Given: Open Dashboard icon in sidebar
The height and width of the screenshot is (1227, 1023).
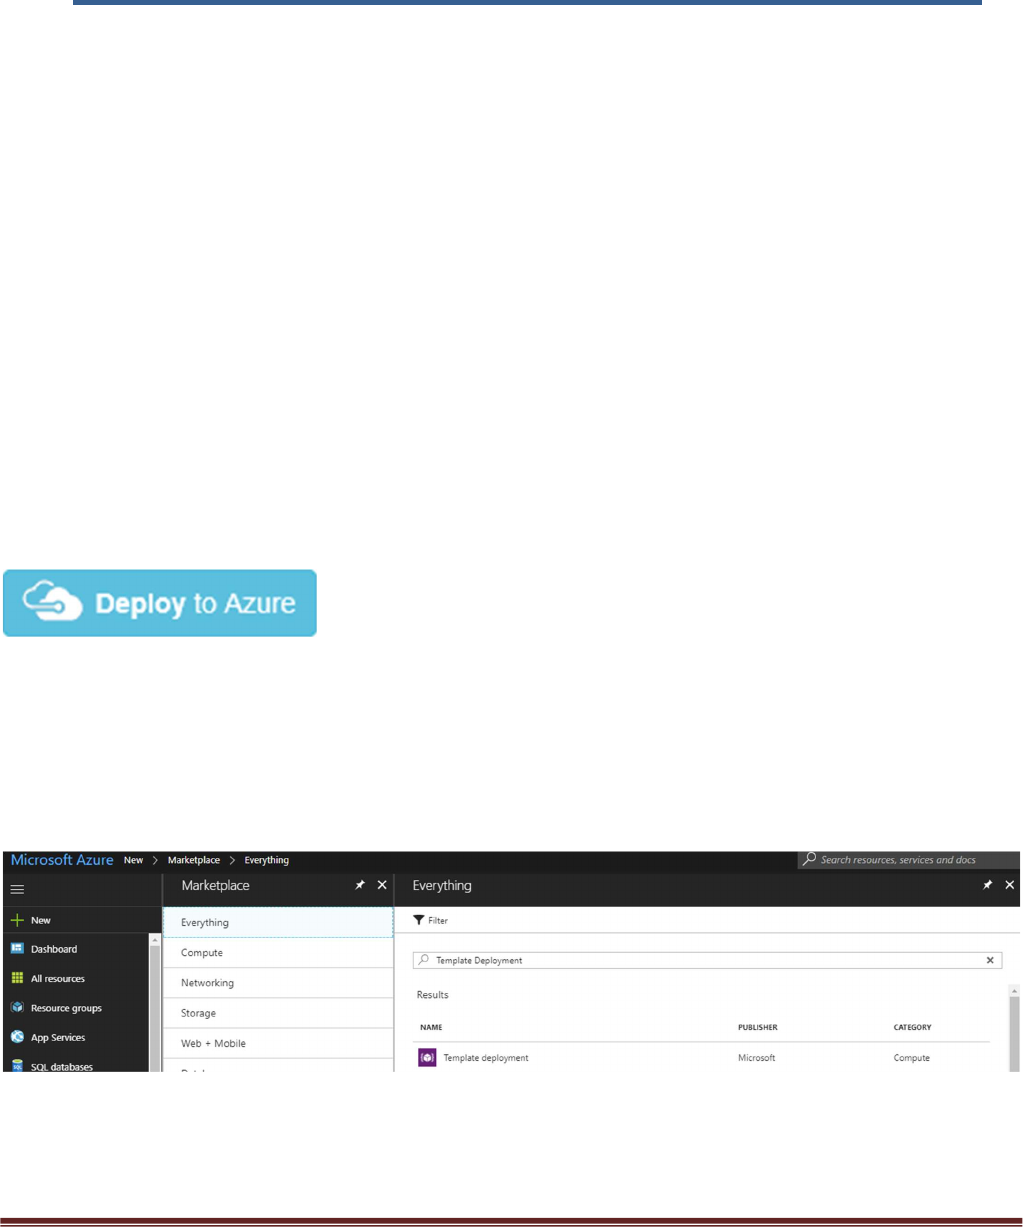Looking at the screenshot, I should point(17,949).
